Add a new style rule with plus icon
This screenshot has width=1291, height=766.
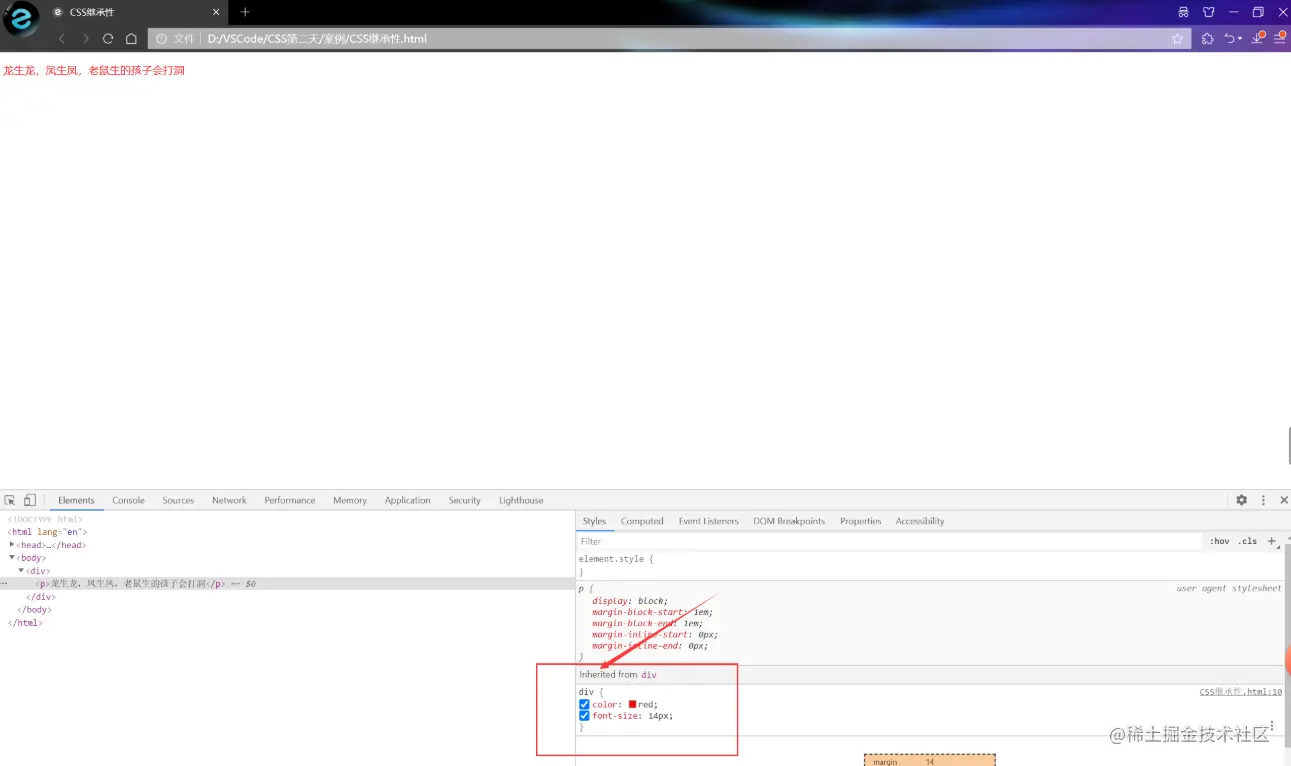pyautogui.click(x=1272, y=541)
